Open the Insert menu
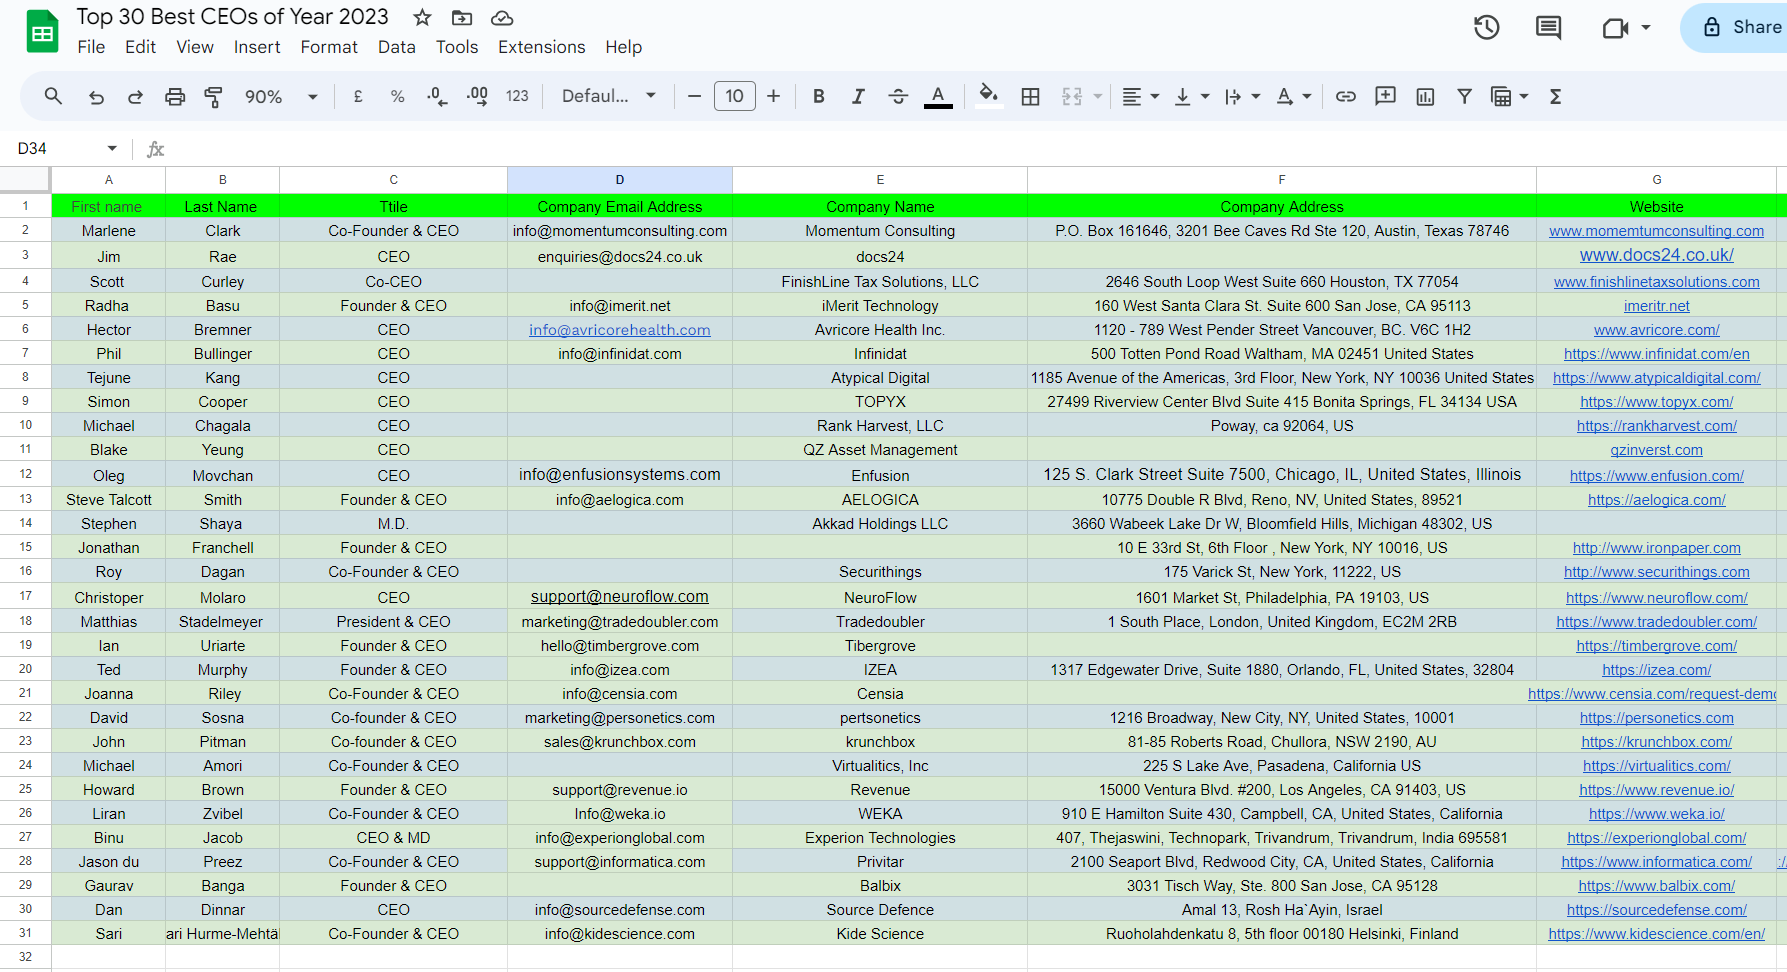This screenshot has height=972, width=1787. [x=257, y=47]
